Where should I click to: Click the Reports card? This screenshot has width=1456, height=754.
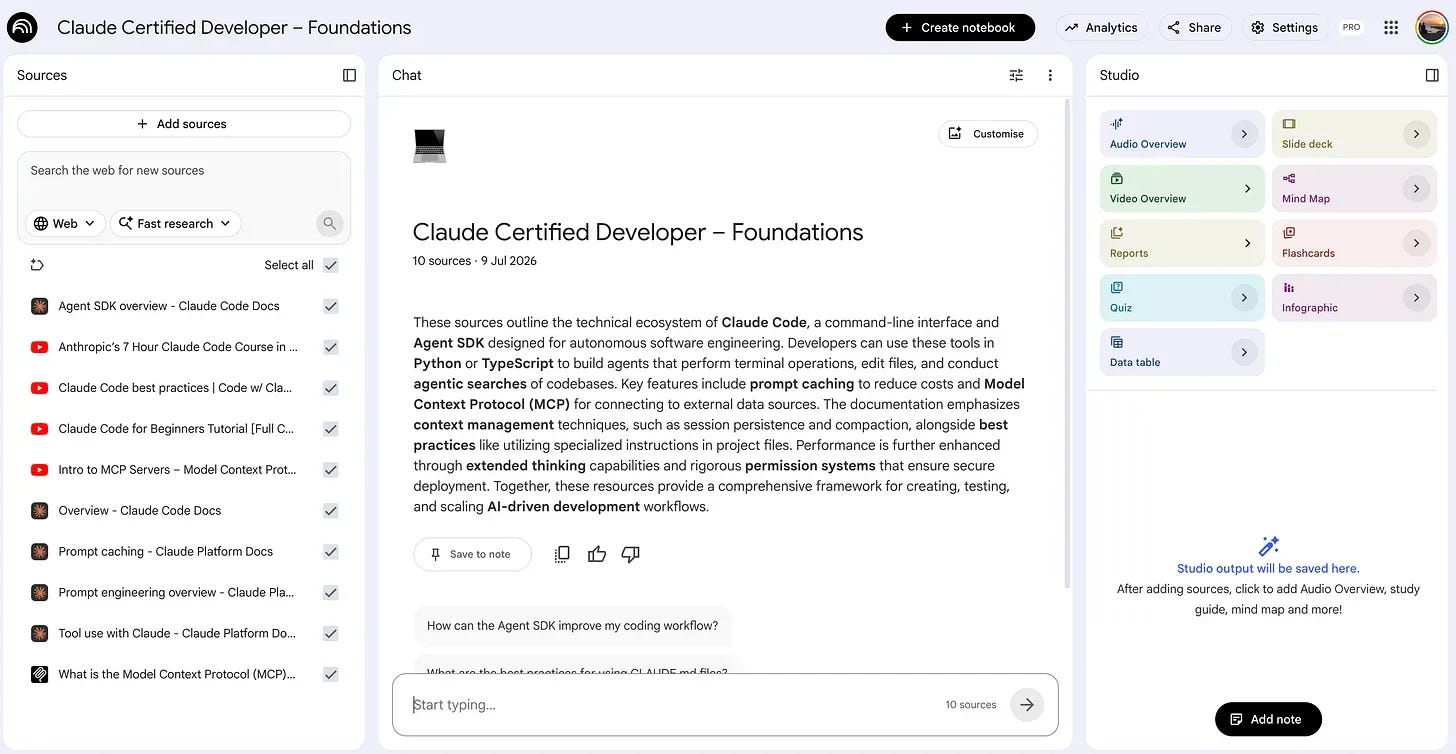point(1182,243)
